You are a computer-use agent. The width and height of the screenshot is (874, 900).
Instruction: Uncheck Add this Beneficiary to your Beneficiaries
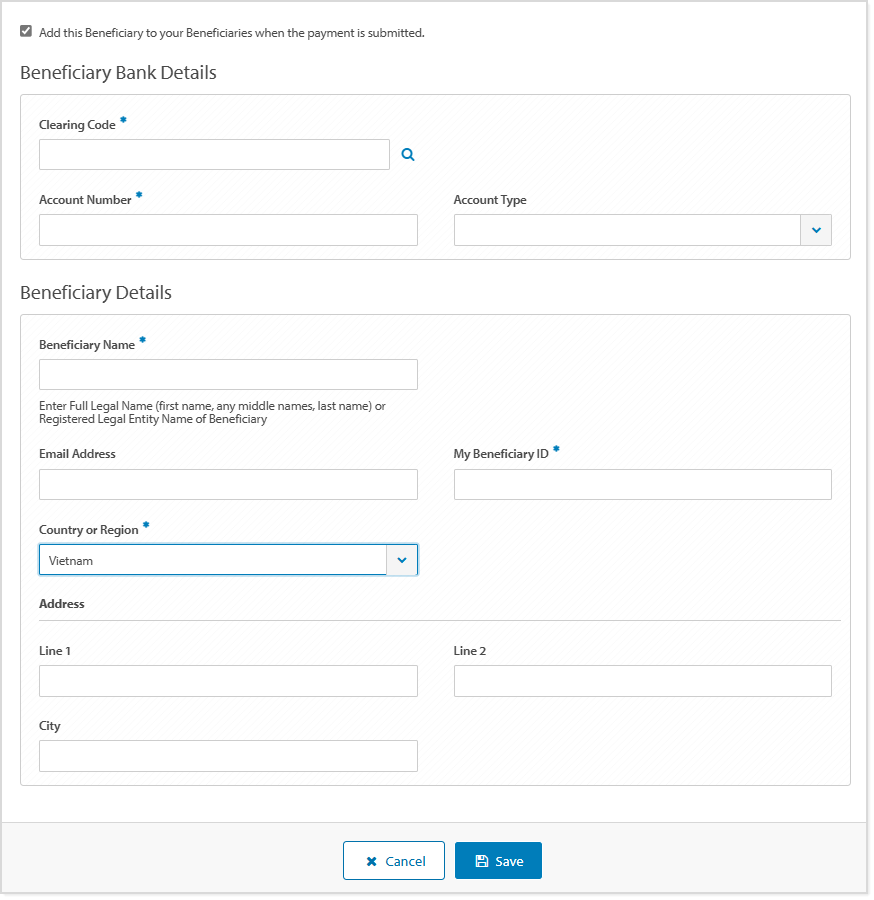click(x=26, y=30)
